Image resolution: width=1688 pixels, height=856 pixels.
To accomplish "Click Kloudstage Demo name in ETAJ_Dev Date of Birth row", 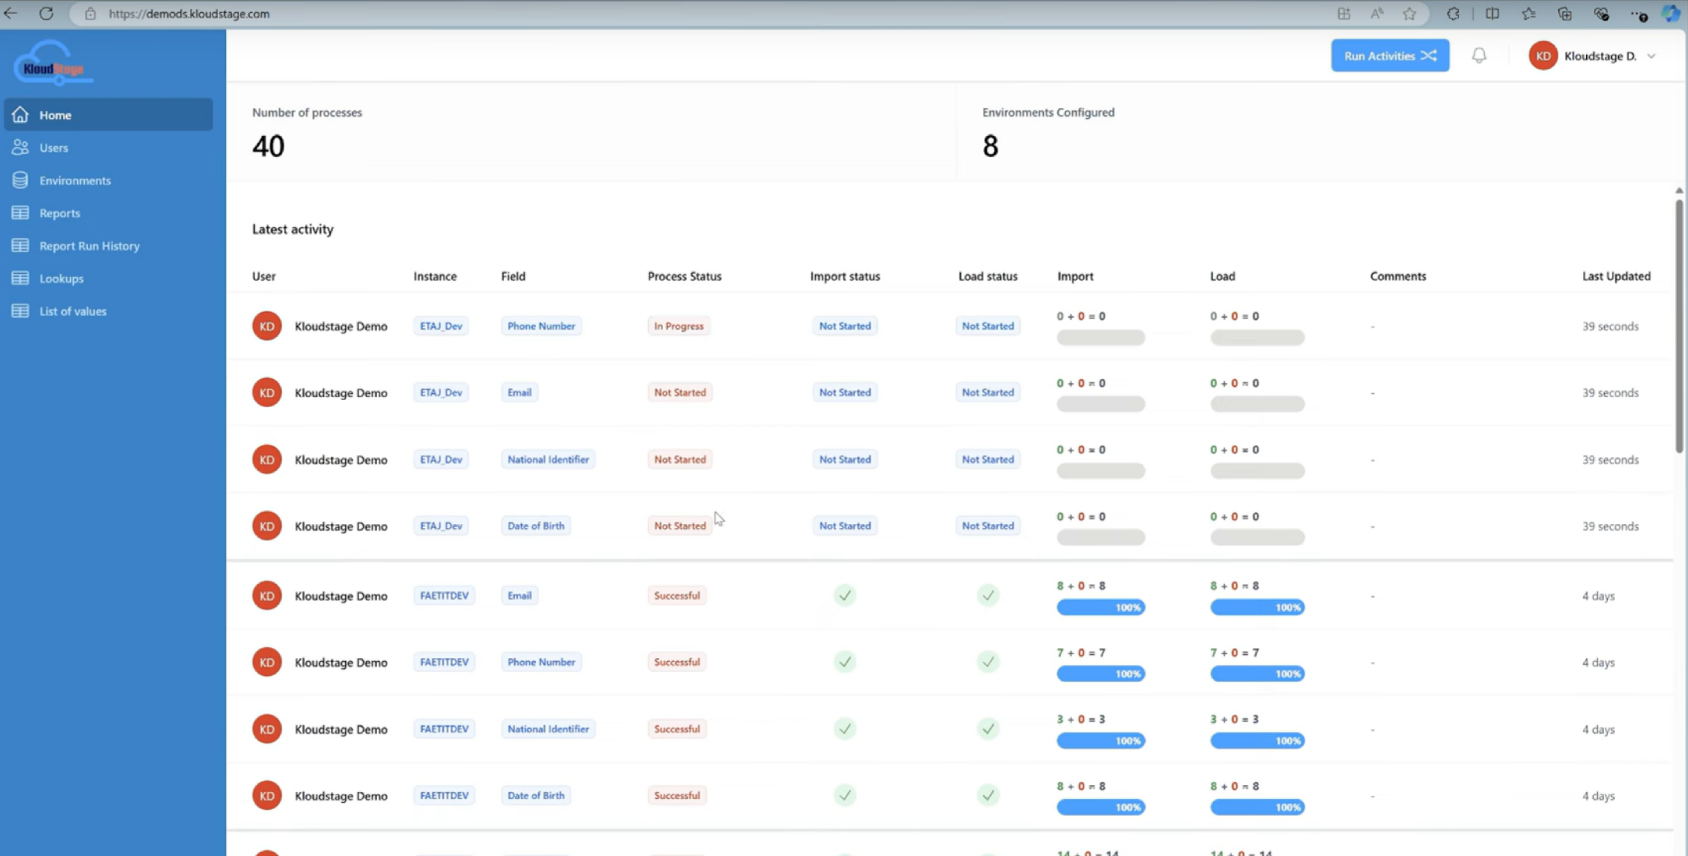I will tap(341, 526).
